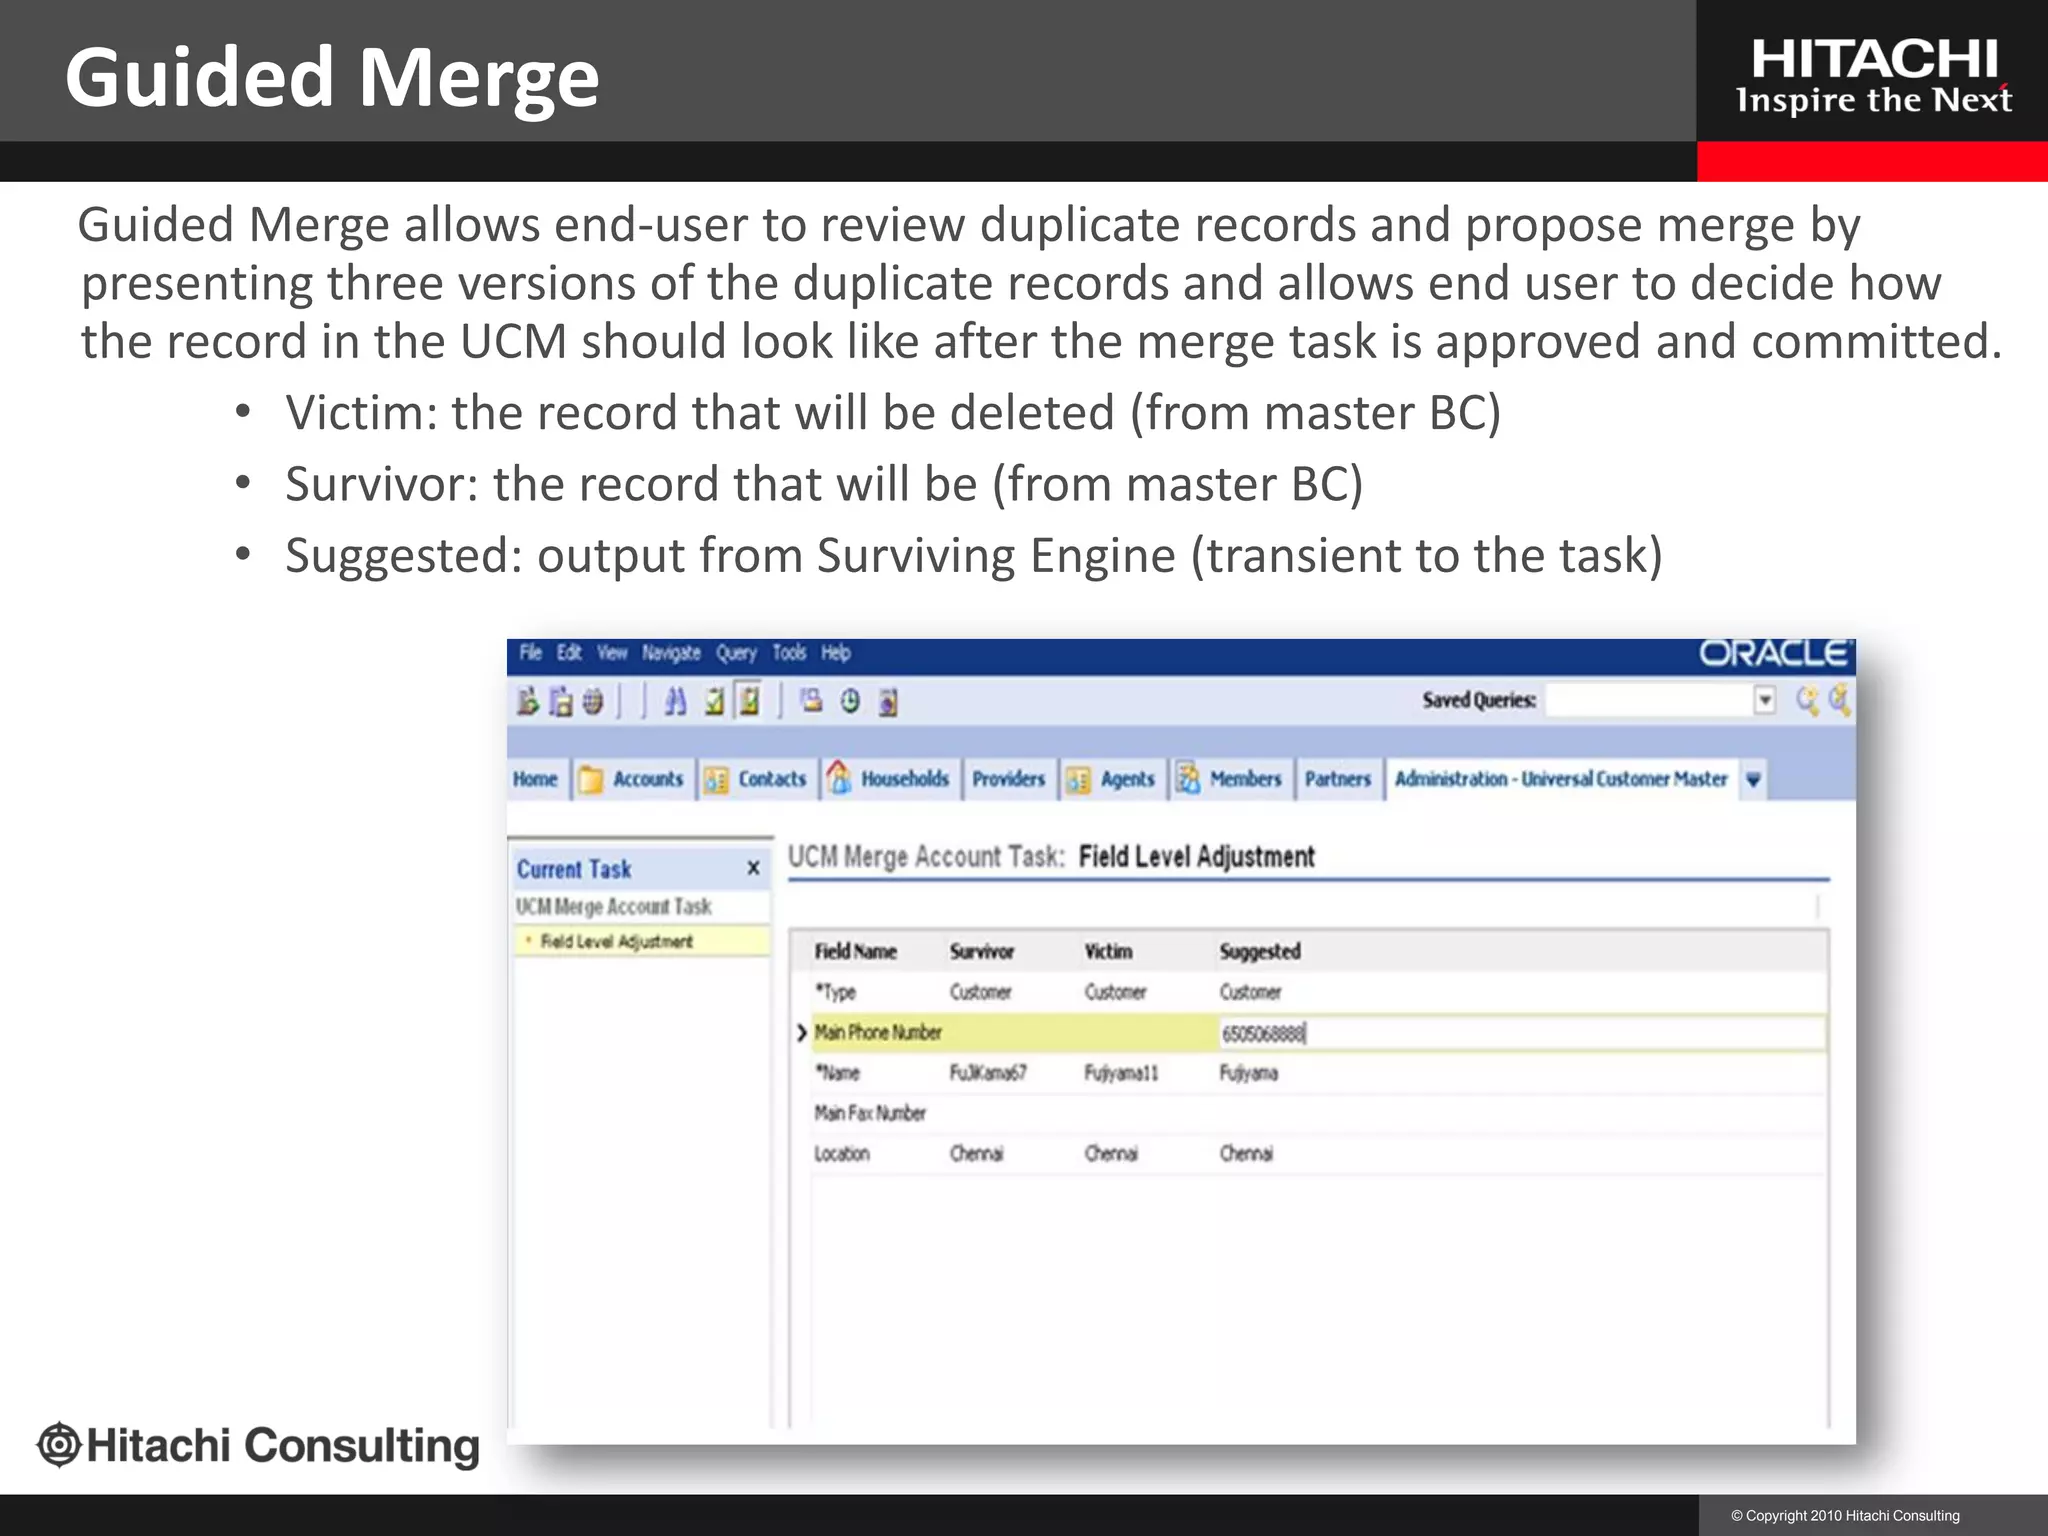
Task: Click the Suggested Location value Chennai
Action: point(1246,1154)
